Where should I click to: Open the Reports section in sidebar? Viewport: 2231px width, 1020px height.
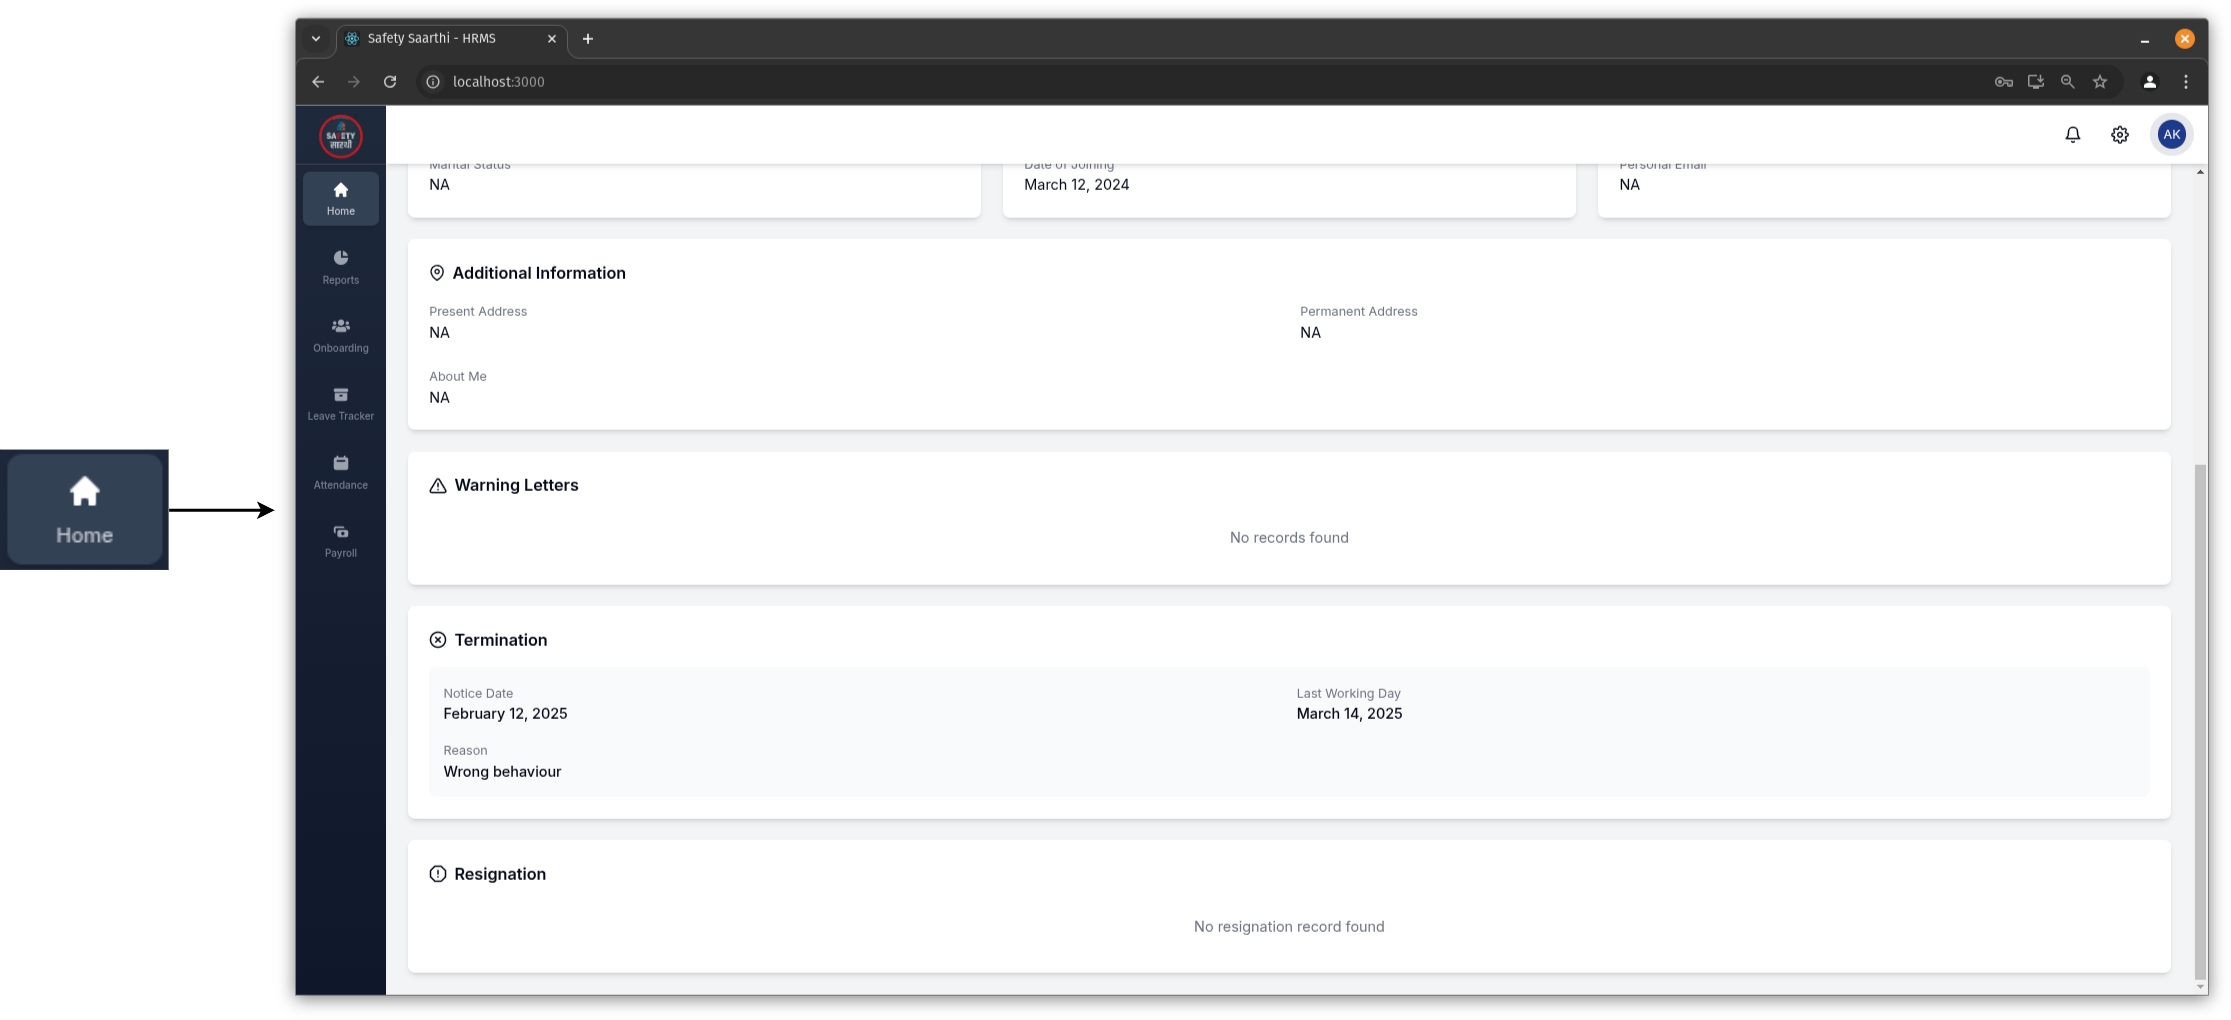click(x=340, y=267)
